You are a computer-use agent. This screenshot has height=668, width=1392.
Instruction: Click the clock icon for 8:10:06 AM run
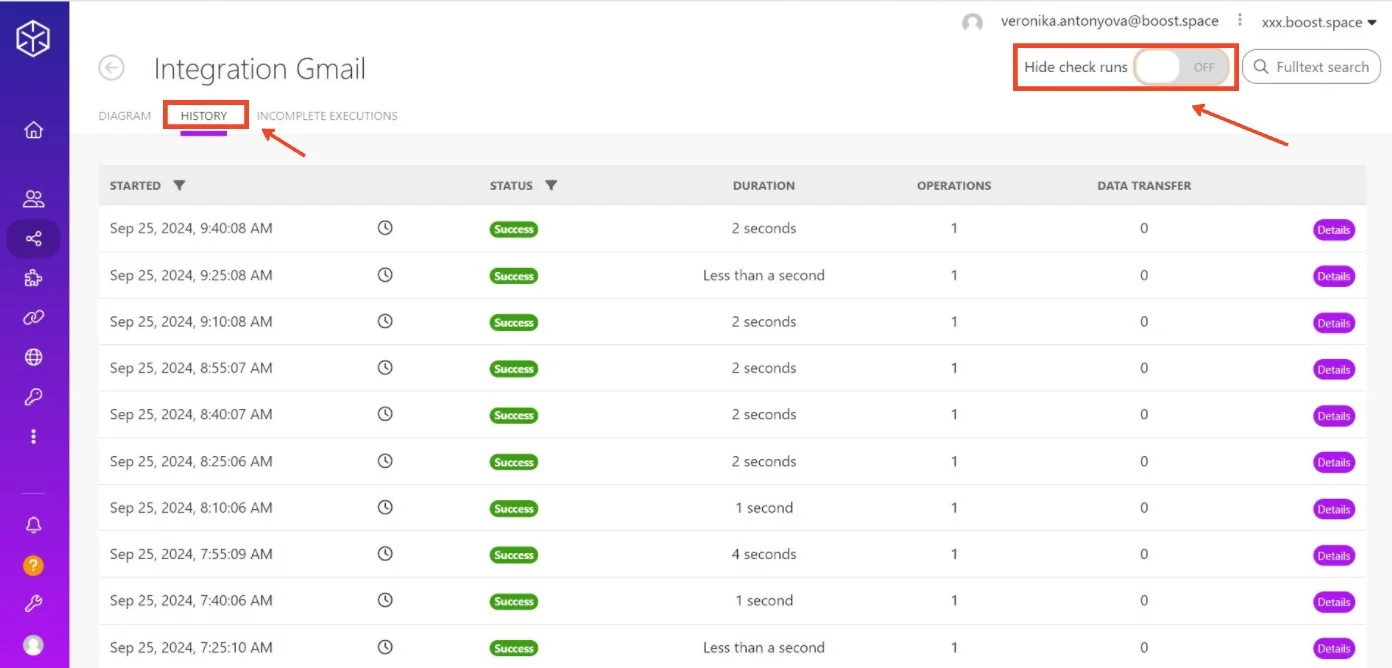tap(385, 507)
